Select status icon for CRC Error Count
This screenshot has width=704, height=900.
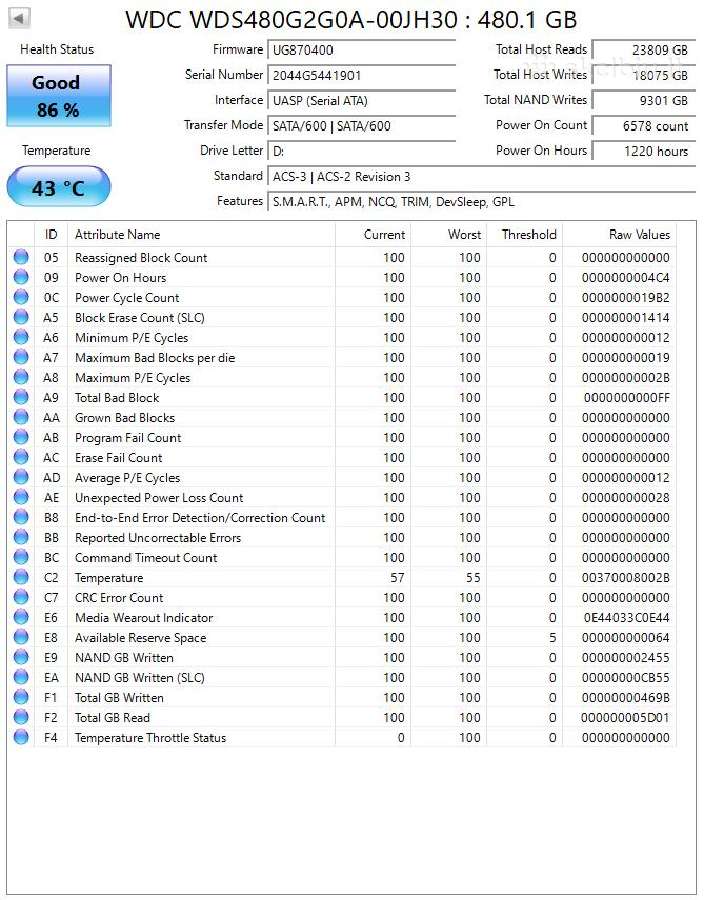click(21, 597)
